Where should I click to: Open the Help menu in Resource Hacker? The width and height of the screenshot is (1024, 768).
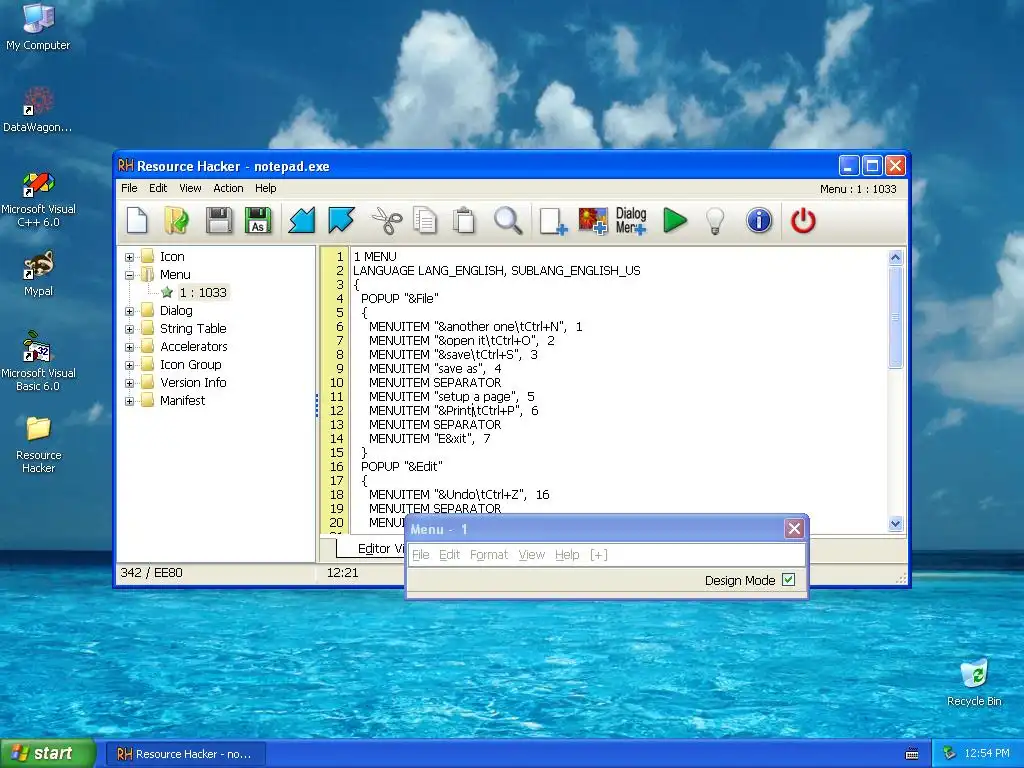266,188
